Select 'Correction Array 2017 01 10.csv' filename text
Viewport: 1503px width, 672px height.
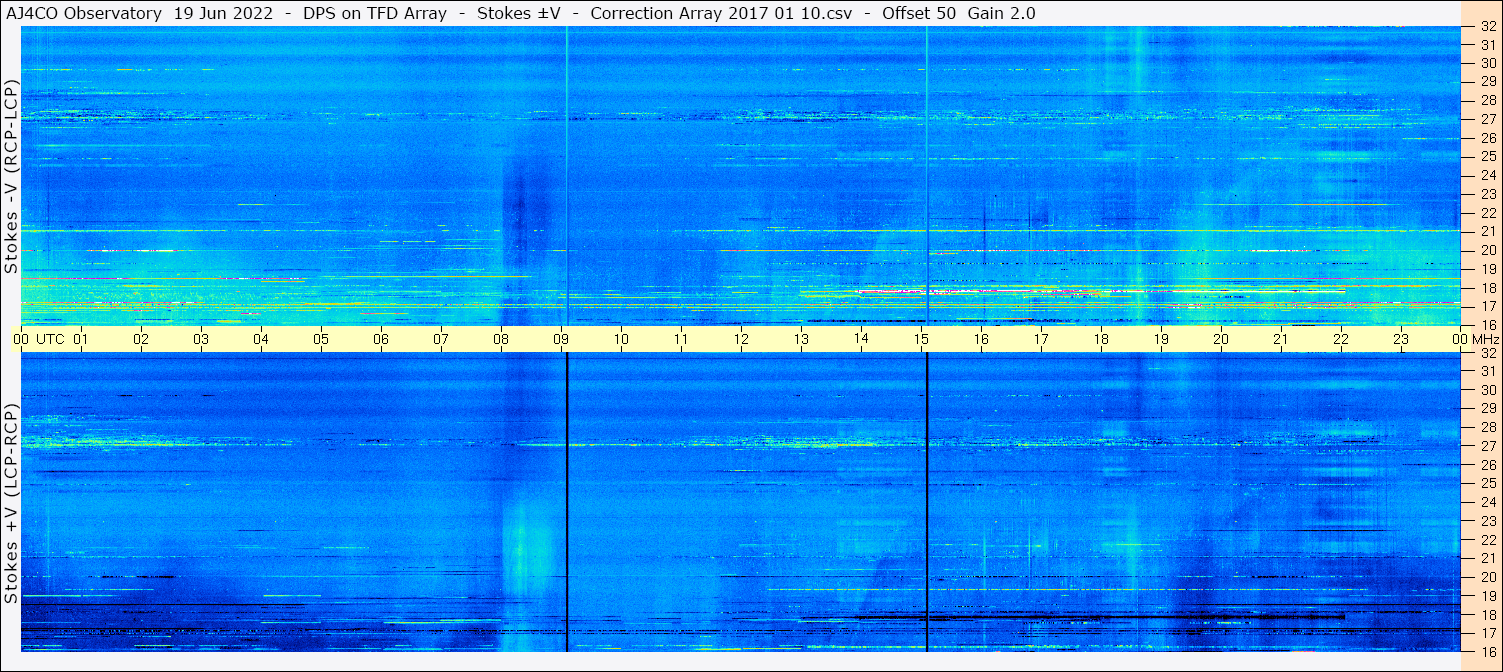[x=721, y=14]
